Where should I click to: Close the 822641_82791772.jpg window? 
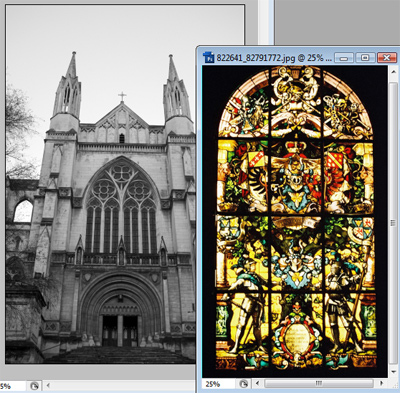tap(387, 58)
